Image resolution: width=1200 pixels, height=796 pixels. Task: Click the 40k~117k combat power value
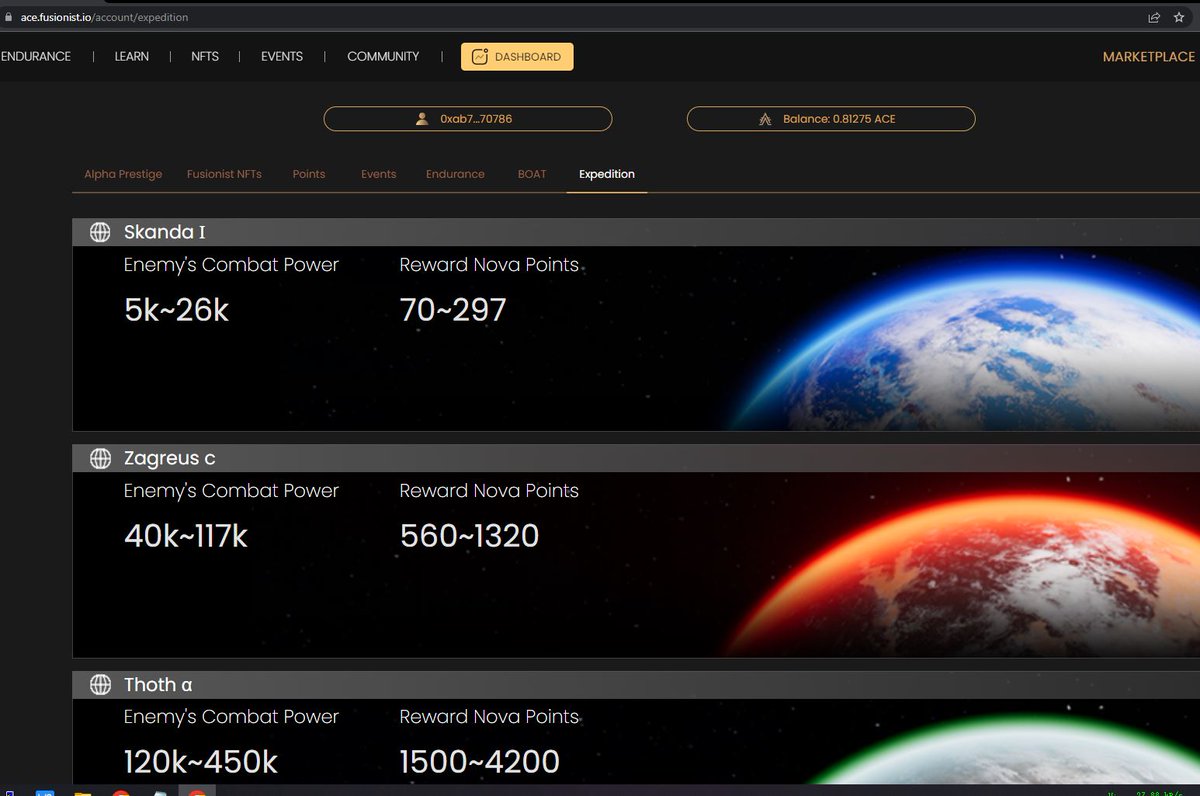(x=185, y=536)
